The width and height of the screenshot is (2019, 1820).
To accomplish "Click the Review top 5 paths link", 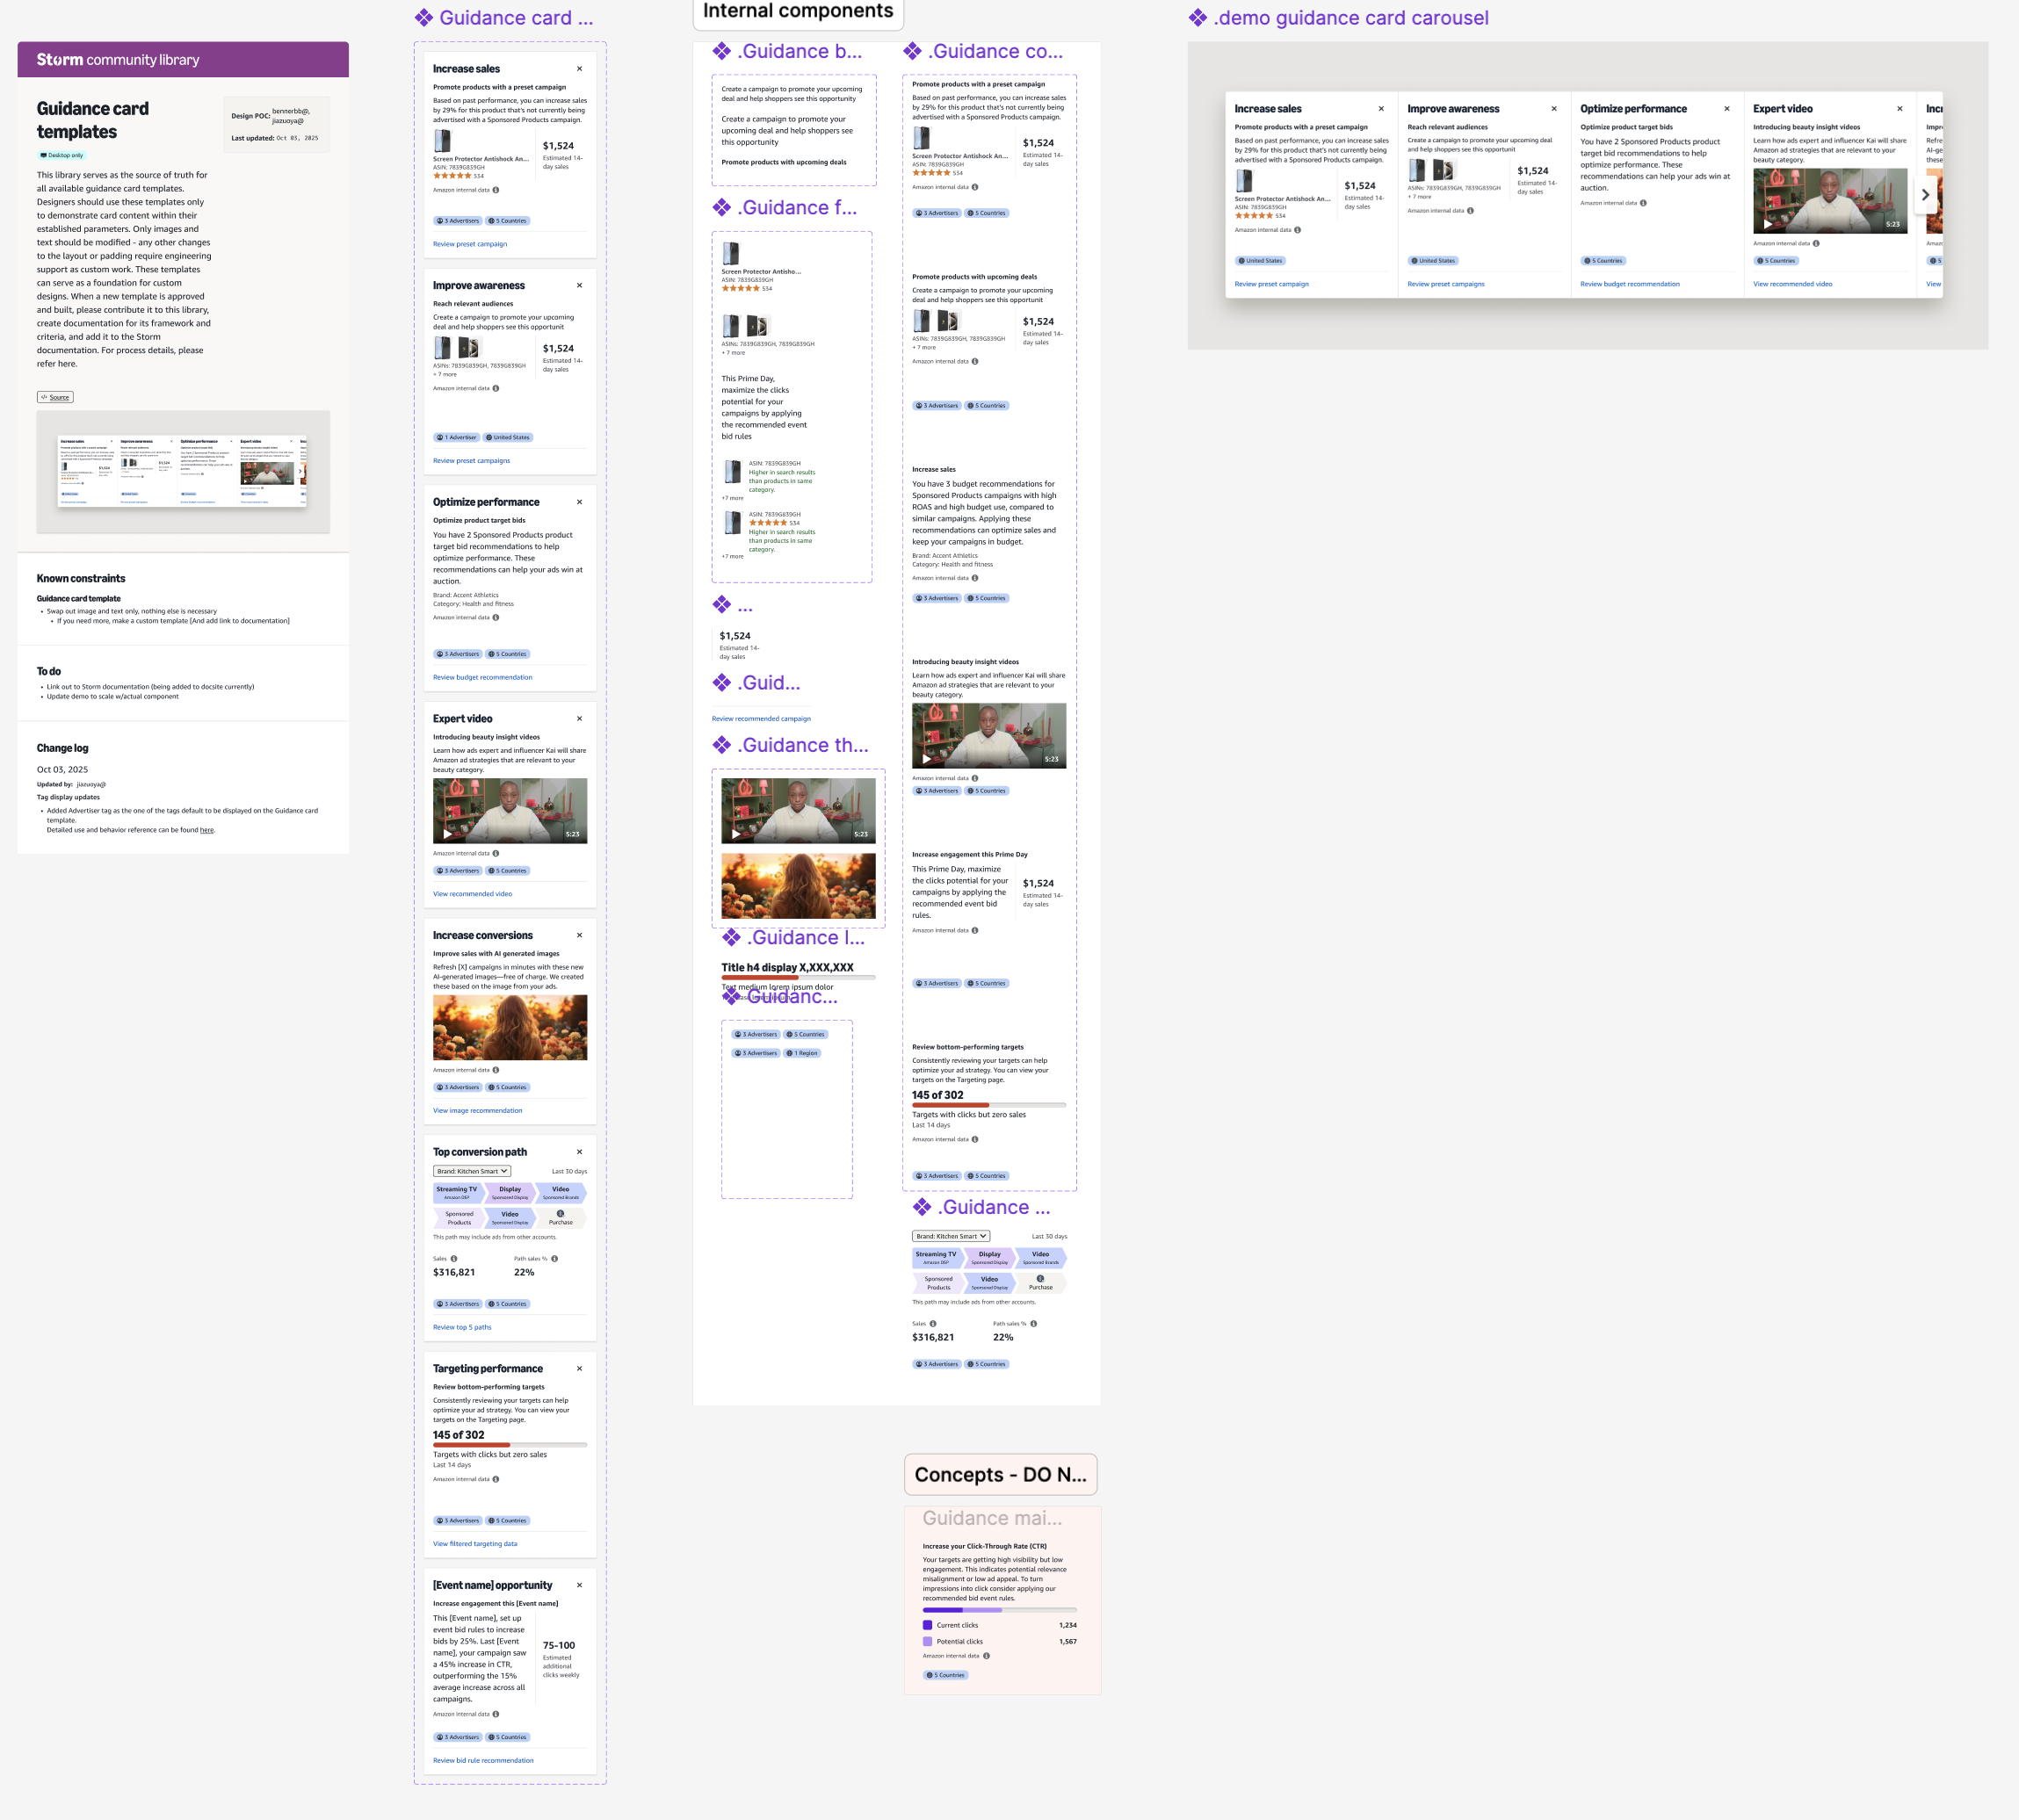I will 462,1327.
